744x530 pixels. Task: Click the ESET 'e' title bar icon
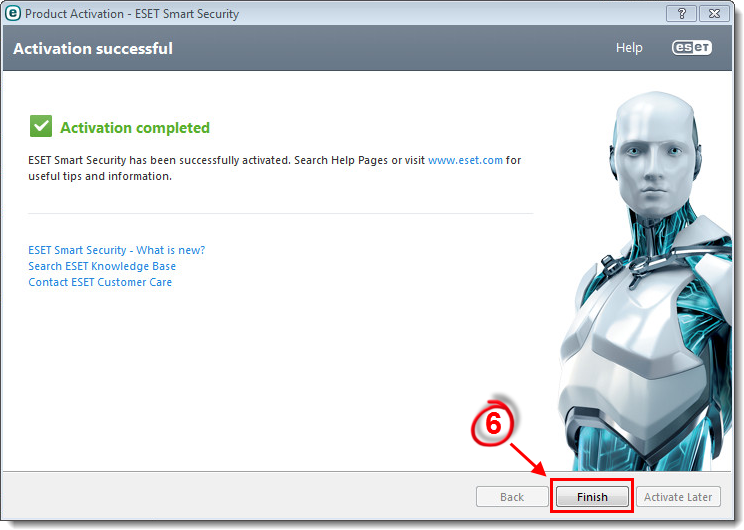[13, 13]
